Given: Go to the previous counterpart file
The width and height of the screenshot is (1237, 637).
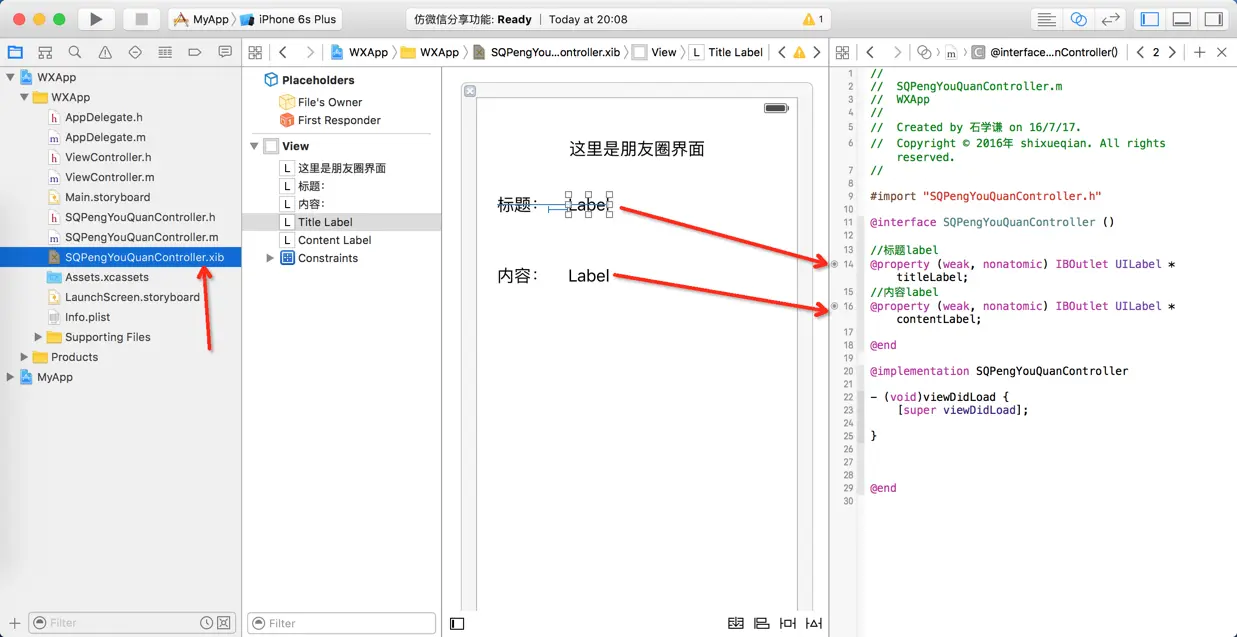Looking at the screenshot, I should tap(1140, 53).
